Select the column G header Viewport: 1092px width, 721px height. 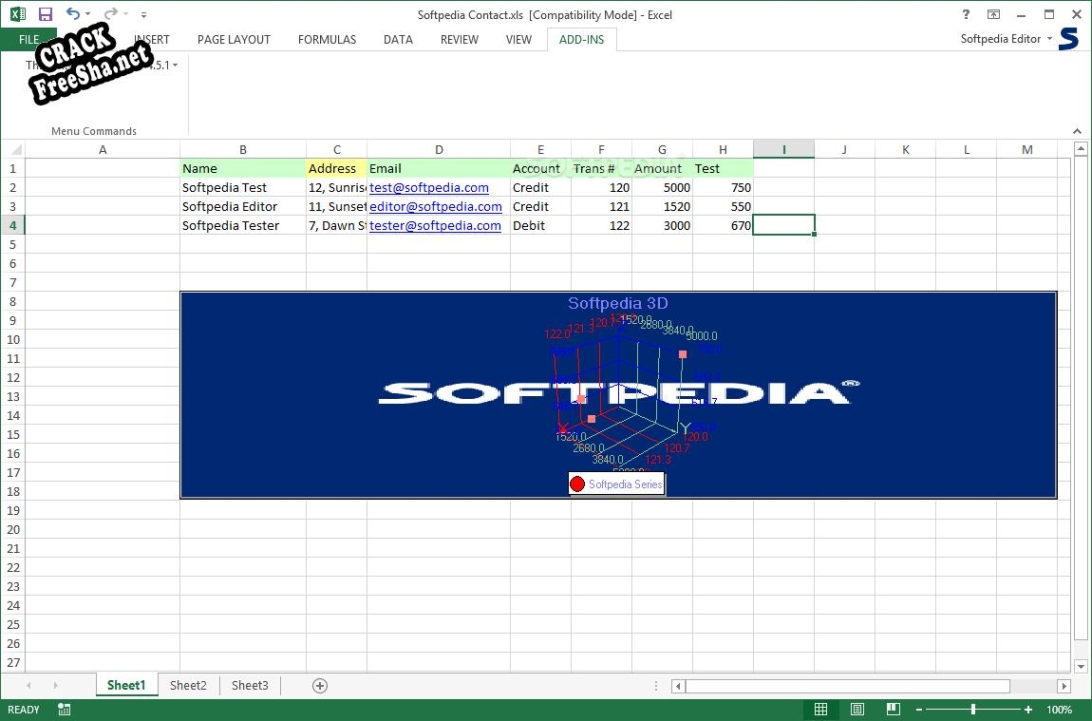click(662, 149)
